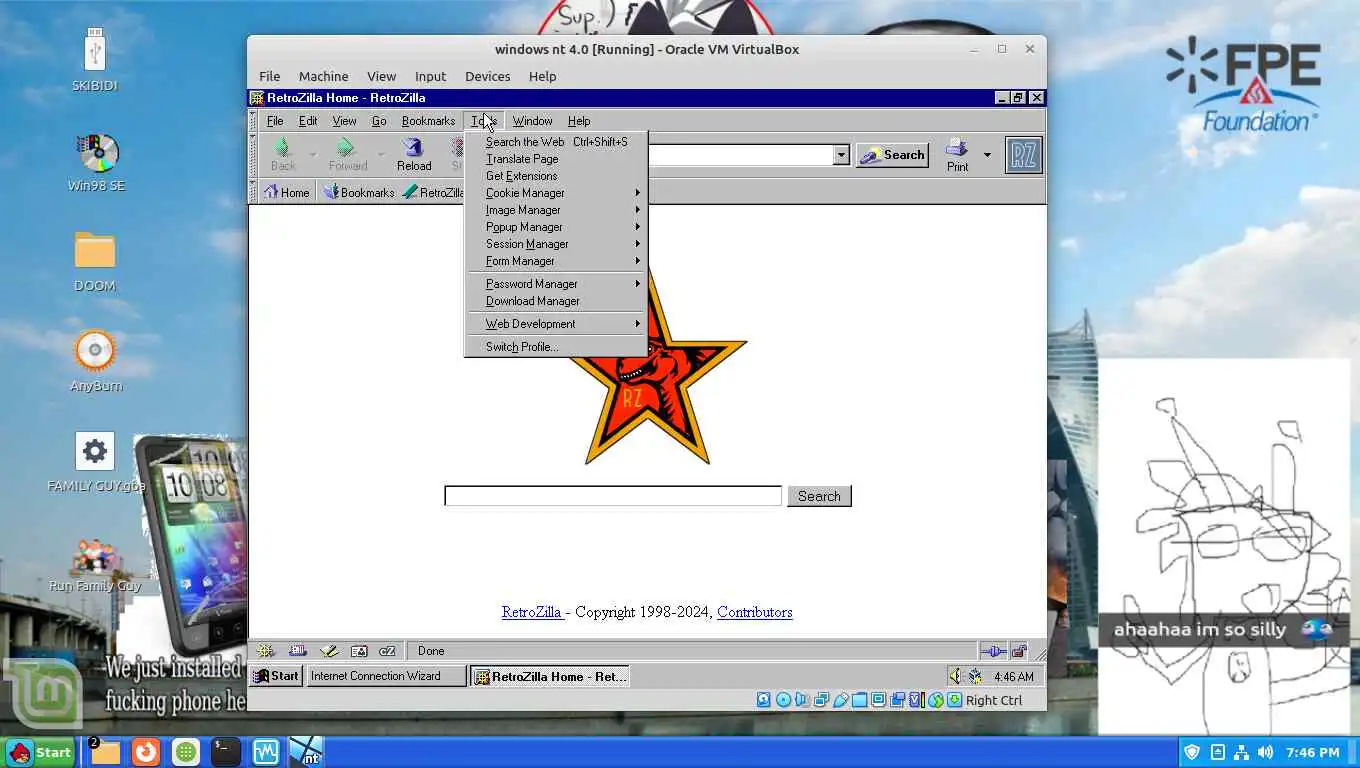Expand the Image Manager submenu
Image resolution: width=1360 pixels, height=768 pixels.
click(x=556, y=210)
